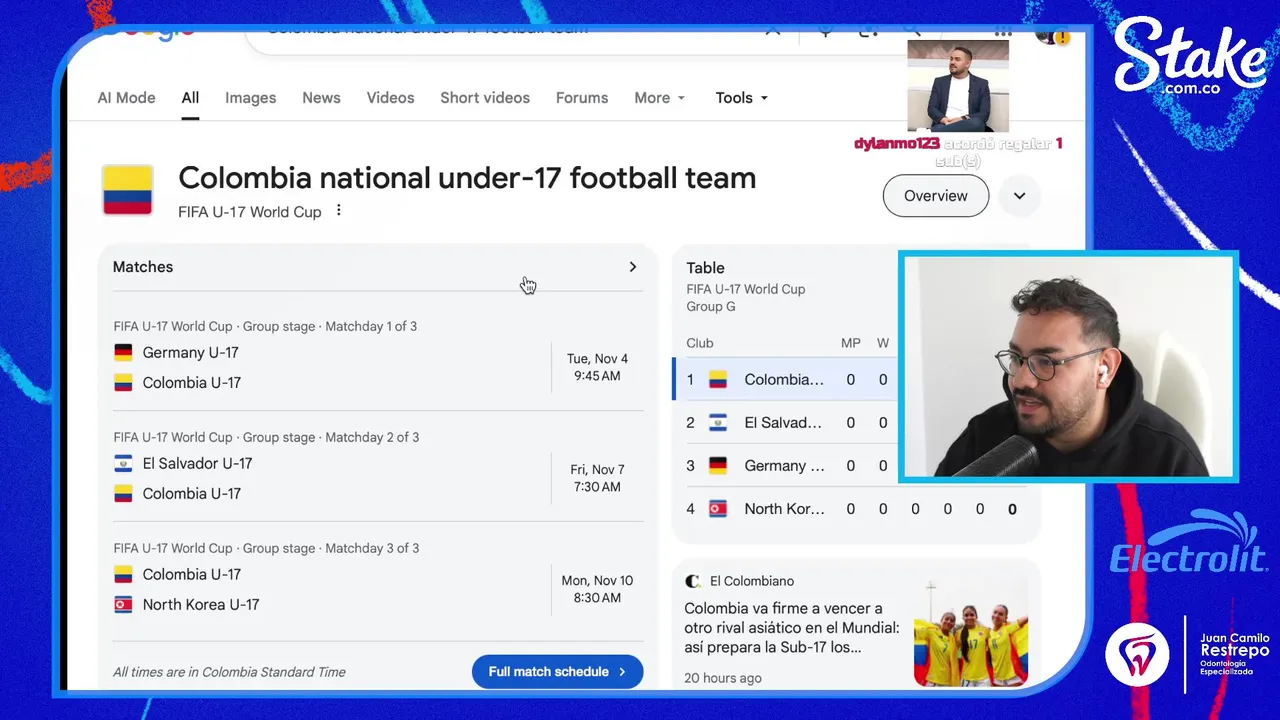Open the Videos tab
Screen dimensions: 1280x720
tap(390, 98)
